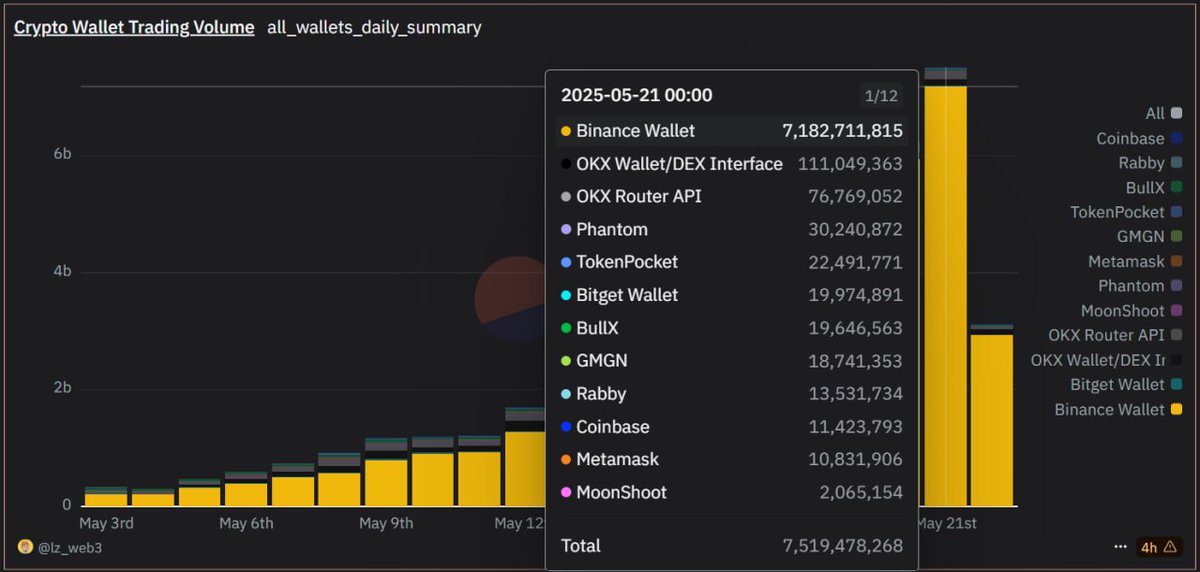Click the green BullX legend swatch
The height and width of the screenshot is (572, 1200).
(x=1176, y=188)
